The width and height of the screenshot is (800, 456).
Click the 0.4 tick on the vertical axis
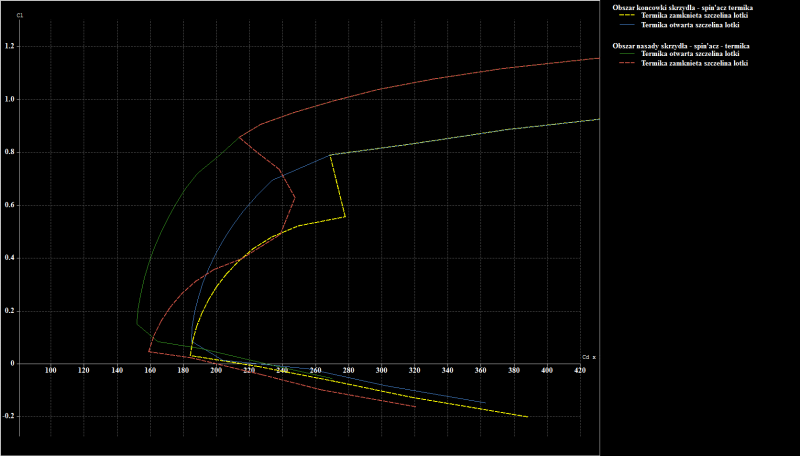[x=9, y=258]
